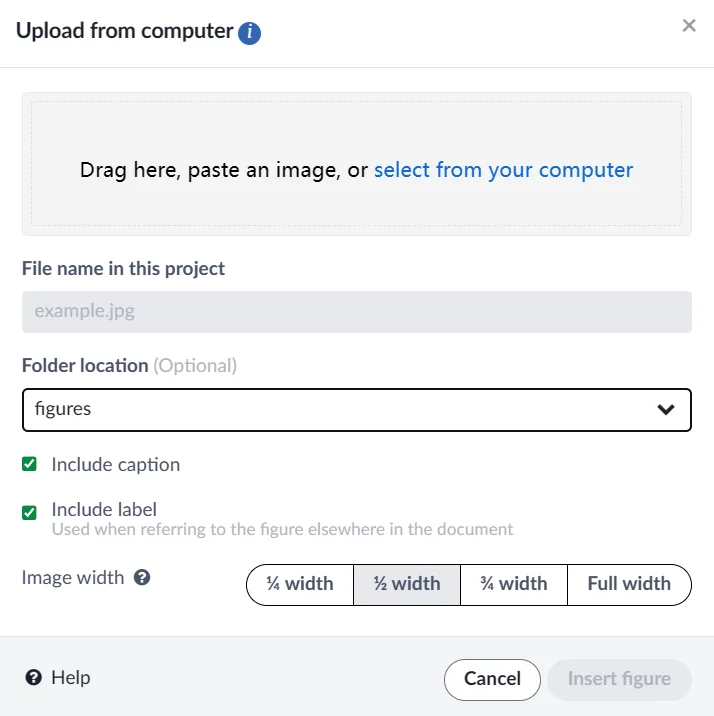Image resolution: width=714 pixels, height=716 pixels.
Task: Click the Help question mark icon
Action: coord(34,678)
